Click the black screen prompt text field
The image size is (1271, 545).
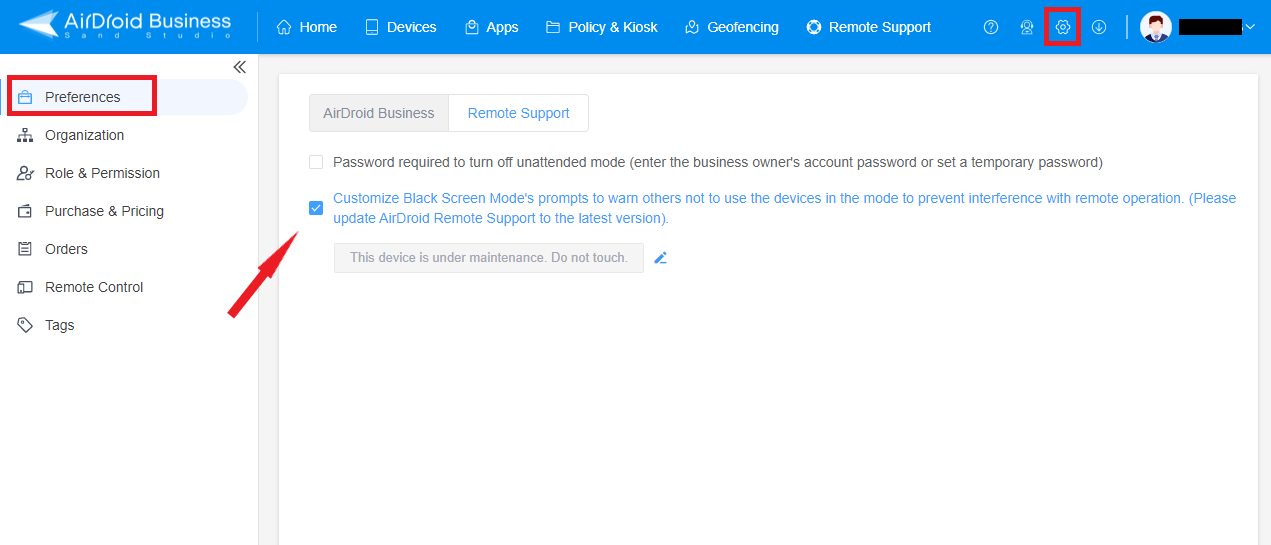pos(489,258)
